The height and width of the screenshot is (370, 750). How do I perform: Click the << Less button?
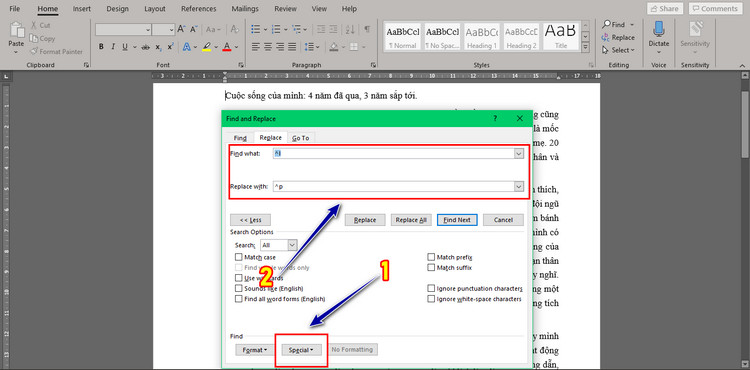pos(251,220)
